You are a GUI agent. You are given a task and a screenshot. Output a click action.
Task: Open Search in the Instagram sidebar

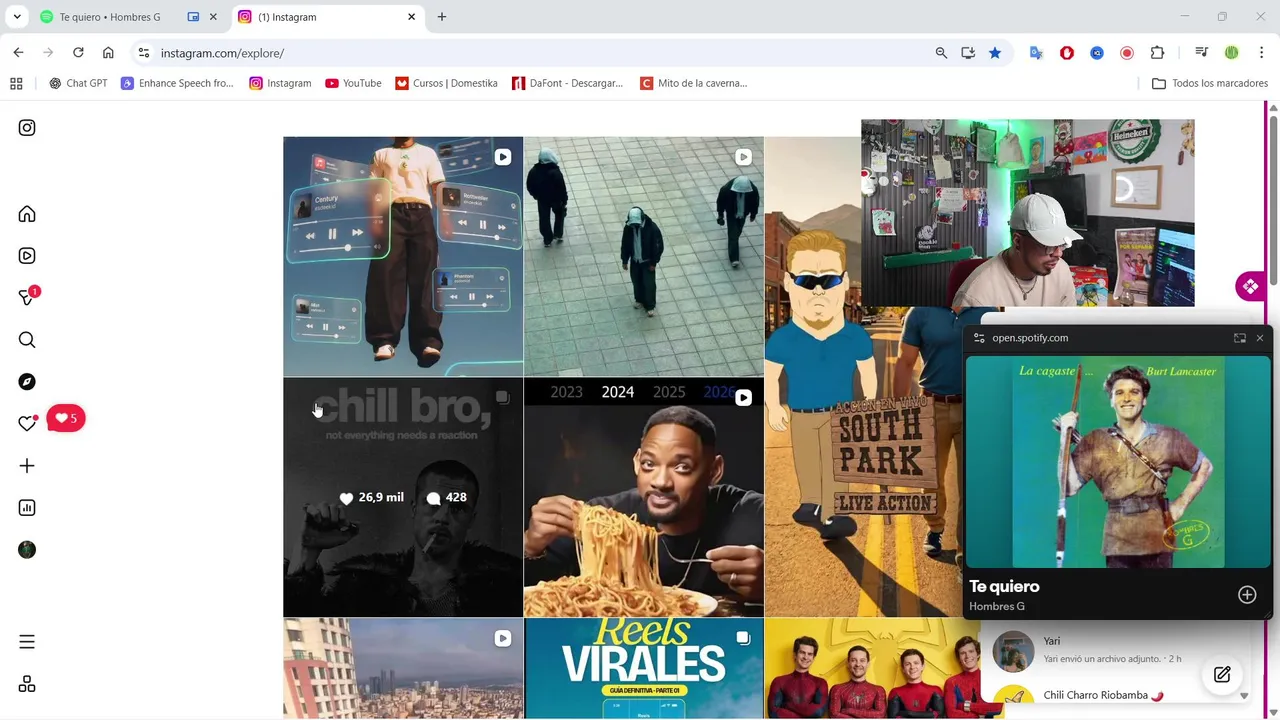tap(27, 340)
